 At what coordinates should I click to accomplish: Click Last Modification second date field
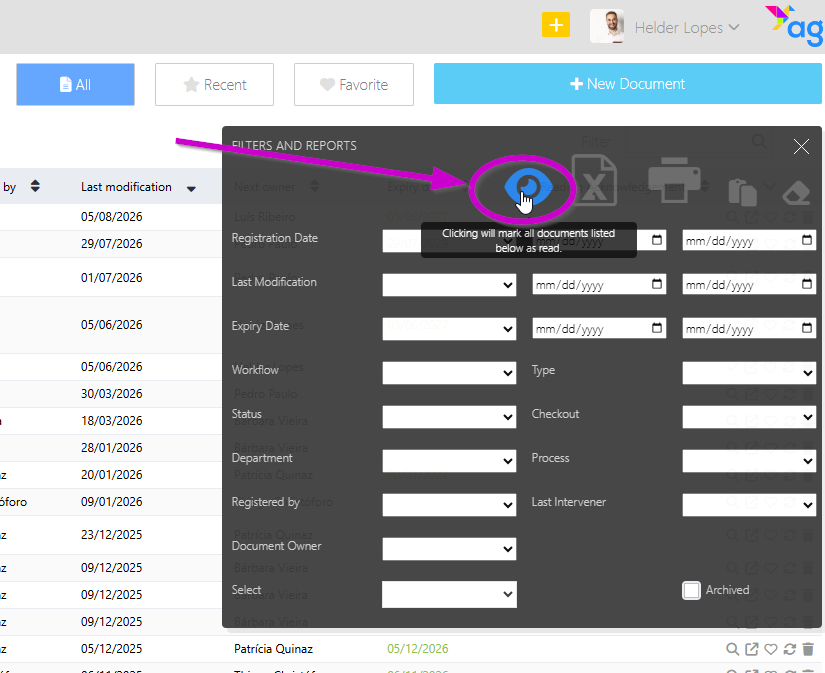pos(749,285)
